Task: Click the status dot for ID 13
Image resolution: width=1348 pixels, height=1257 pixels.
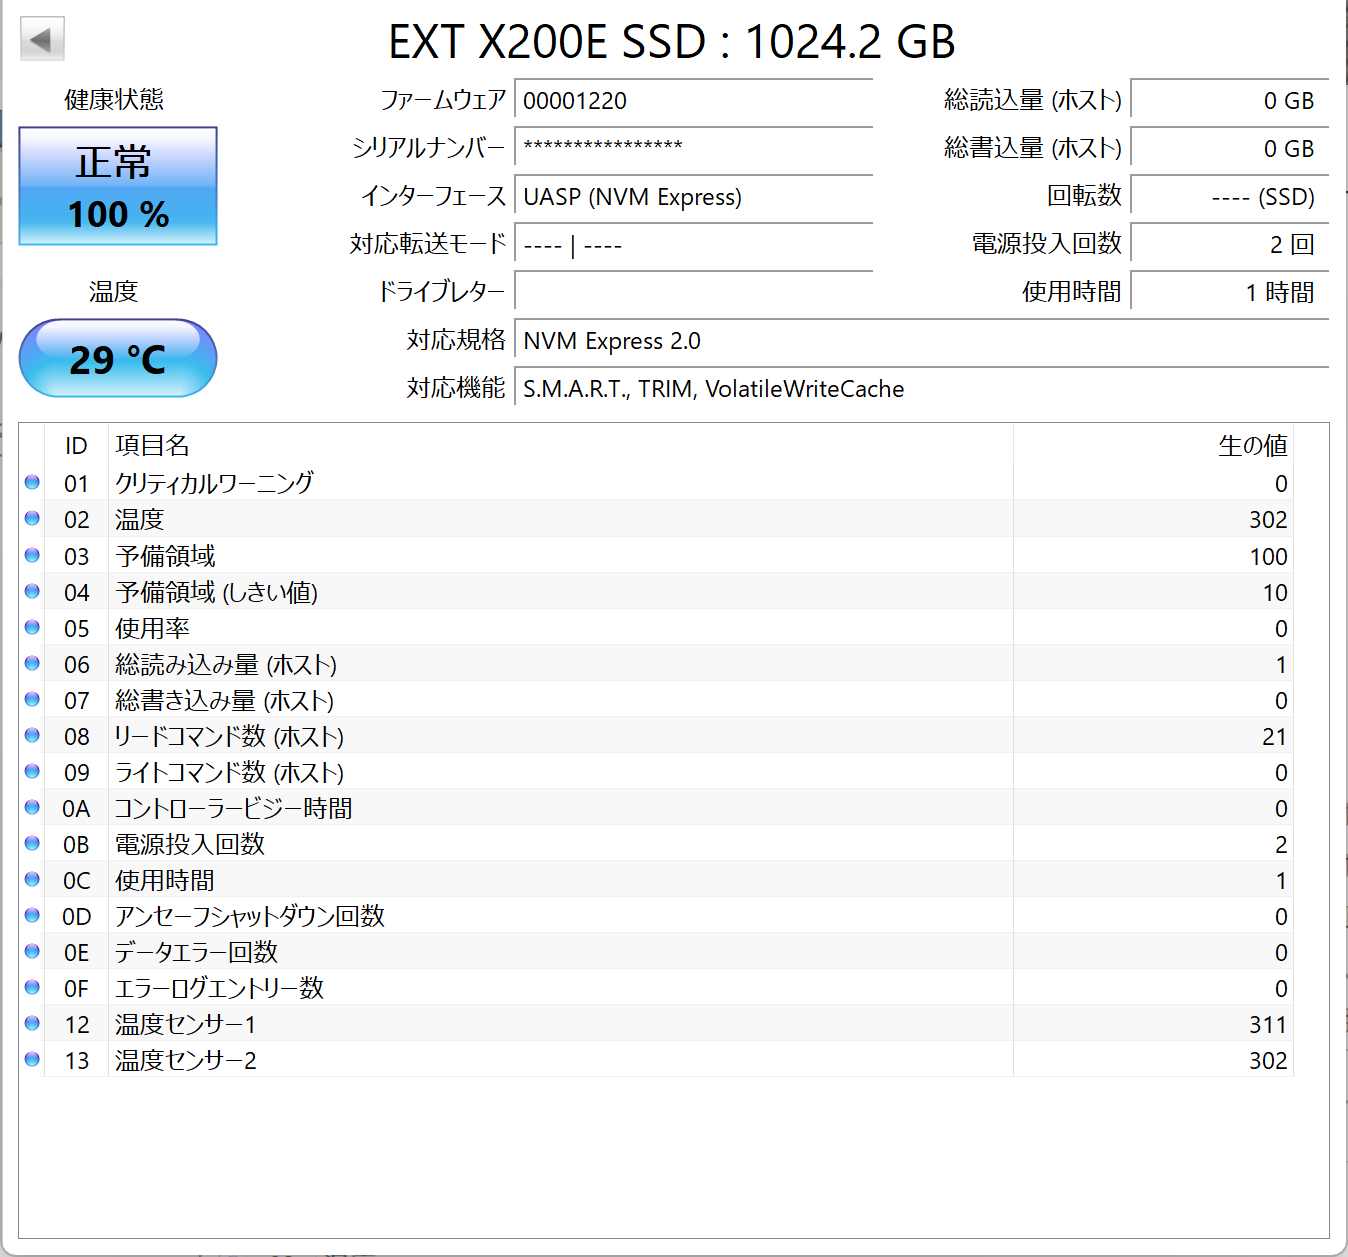Action: coord(32,1059)
